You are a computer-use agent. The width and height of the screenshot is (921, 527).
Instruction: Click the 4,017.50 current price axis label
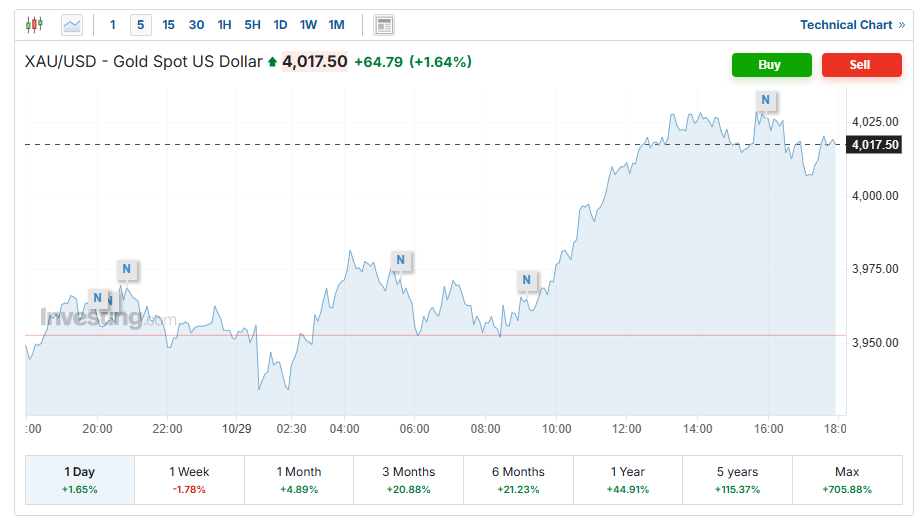(x=875, y=145)
